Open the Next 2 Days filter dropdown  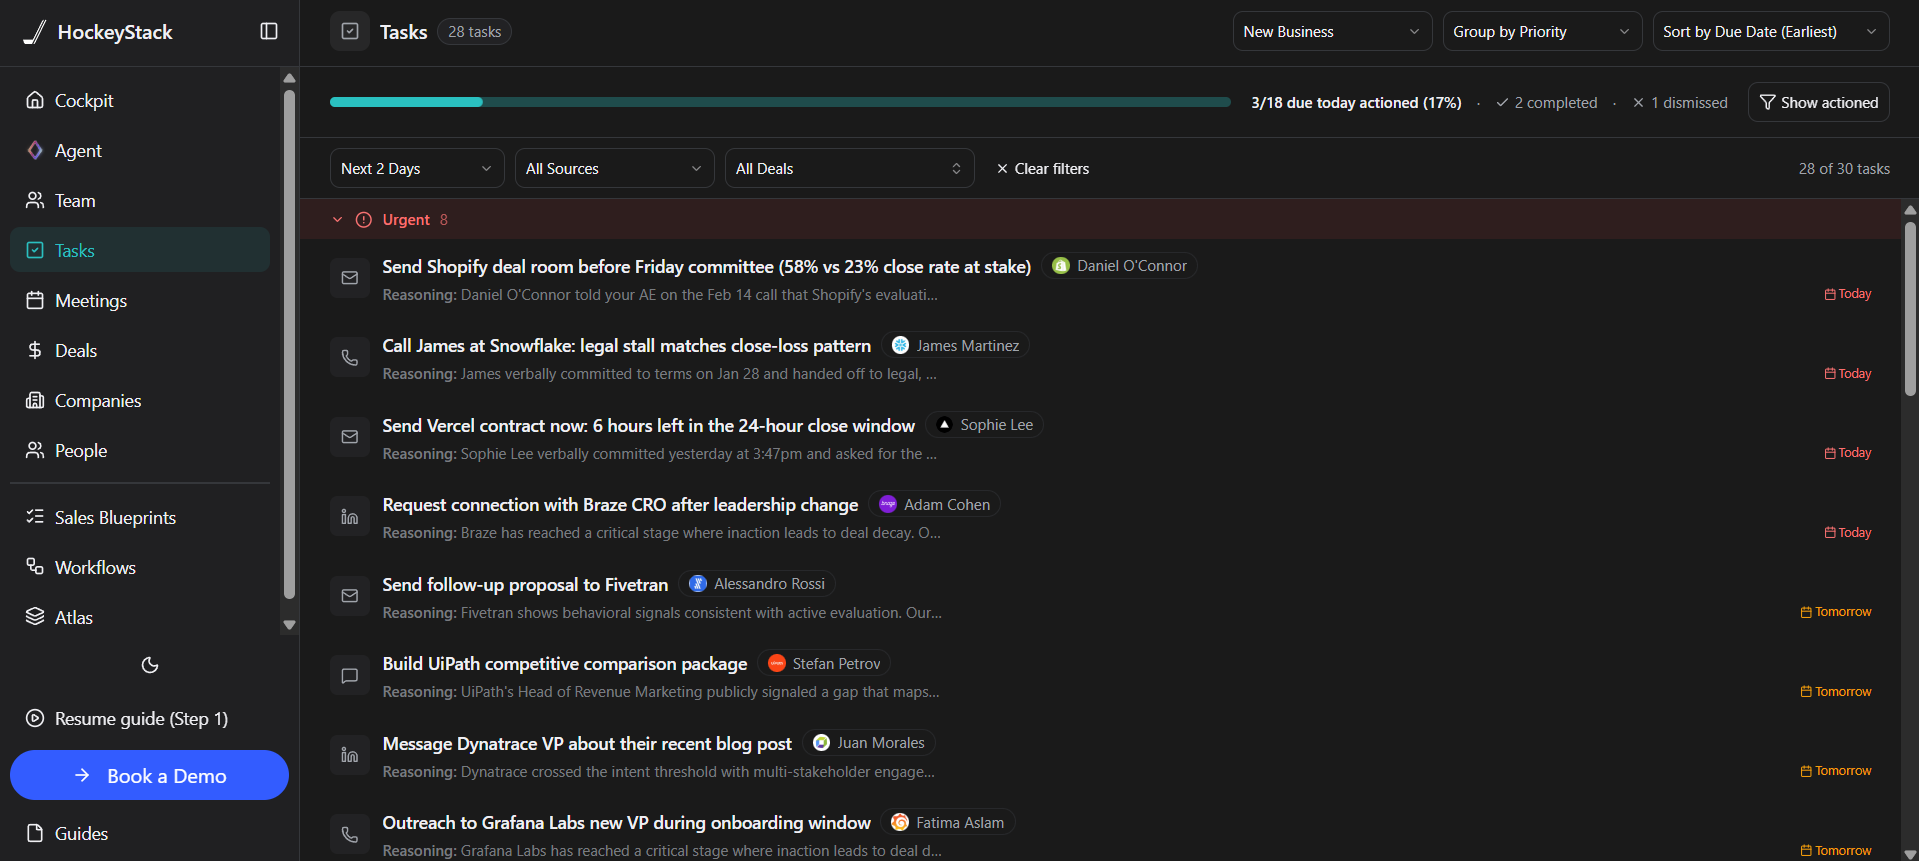point(417,168)
